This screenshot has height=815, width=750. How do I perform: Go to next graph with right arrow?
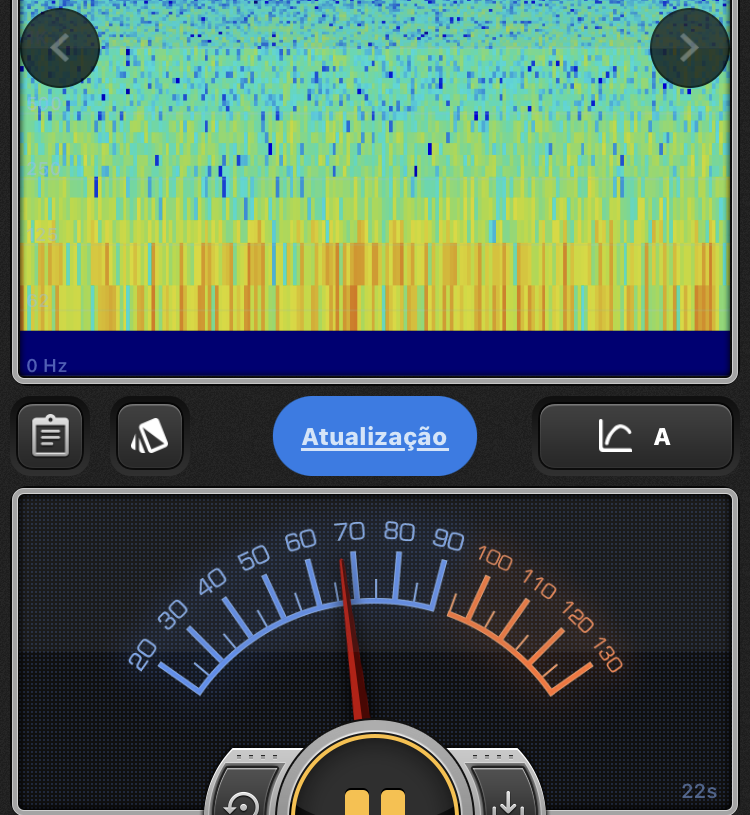coord(689,48)
